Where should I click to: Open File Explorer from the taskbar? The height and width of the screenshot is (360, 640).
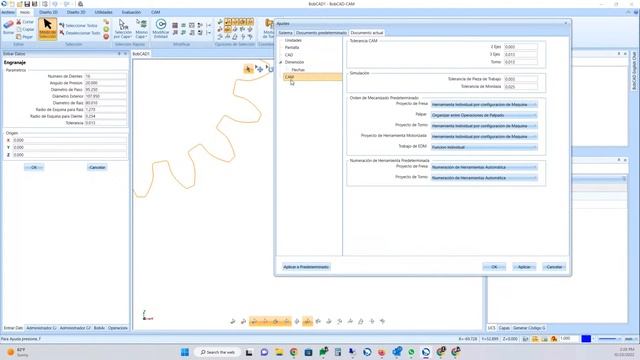pyautogui.click(x=279, y=352)
